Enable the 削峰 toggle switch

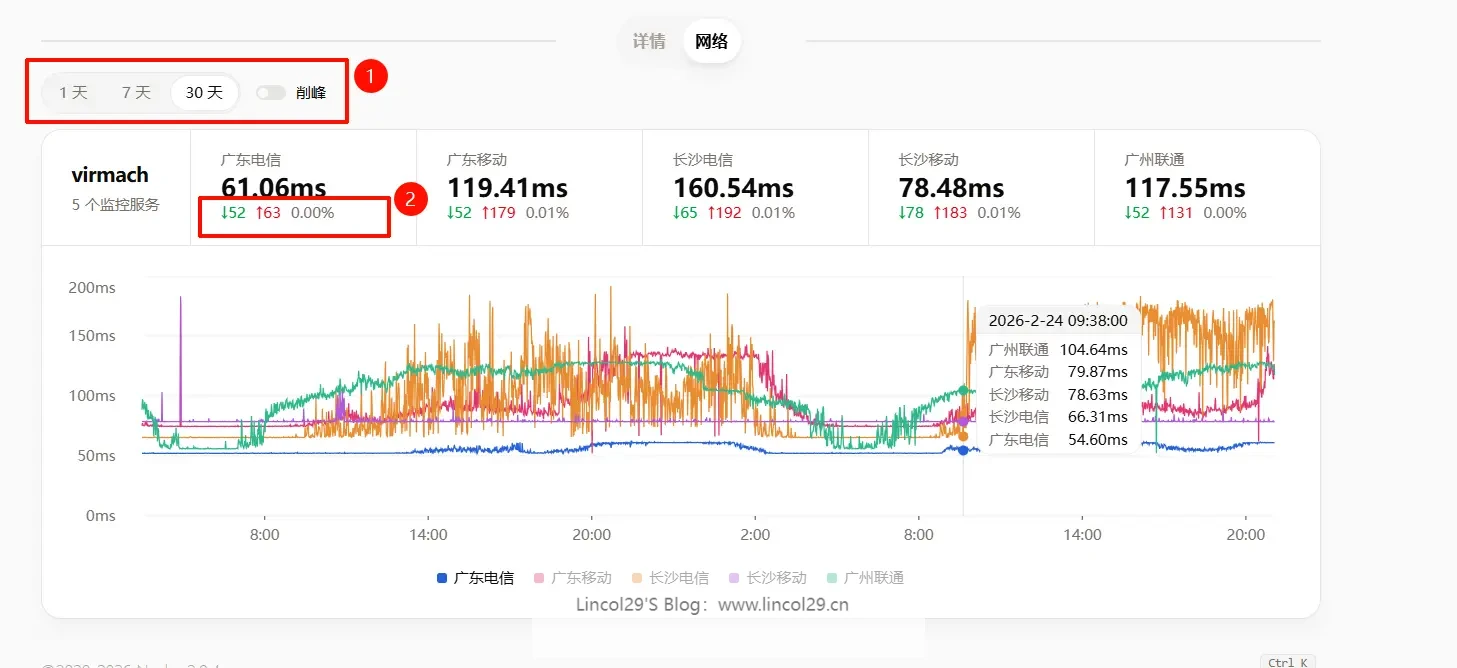tap(270, 93)
